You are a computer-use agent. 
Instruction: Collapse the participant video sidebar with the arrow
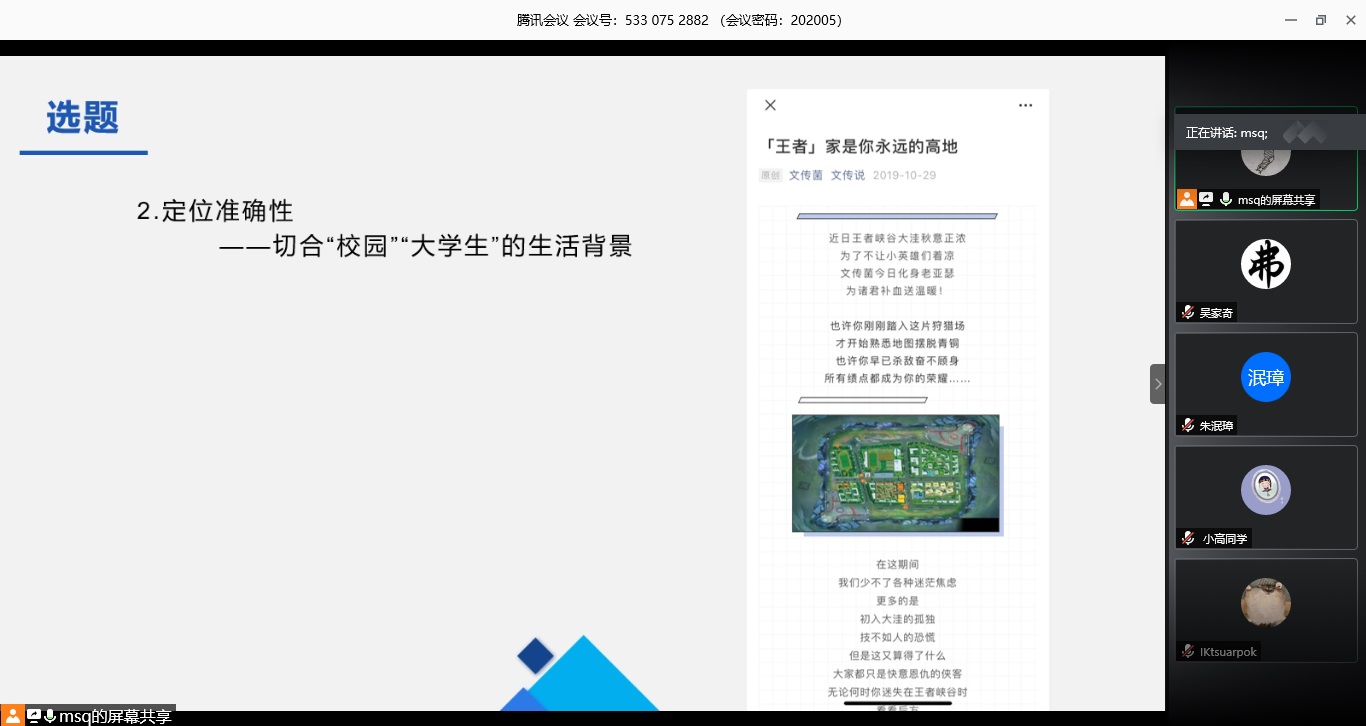tap(1158, 384)
